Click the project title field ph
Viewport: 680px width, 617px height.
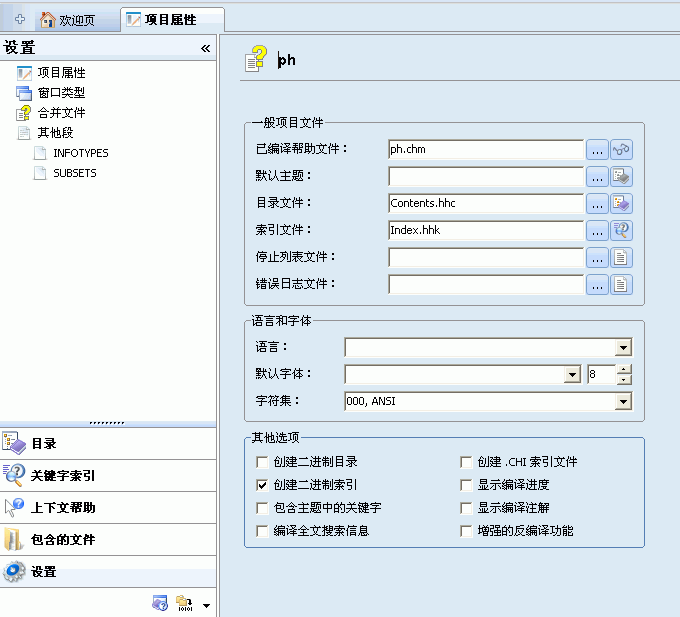click(287, 60)
